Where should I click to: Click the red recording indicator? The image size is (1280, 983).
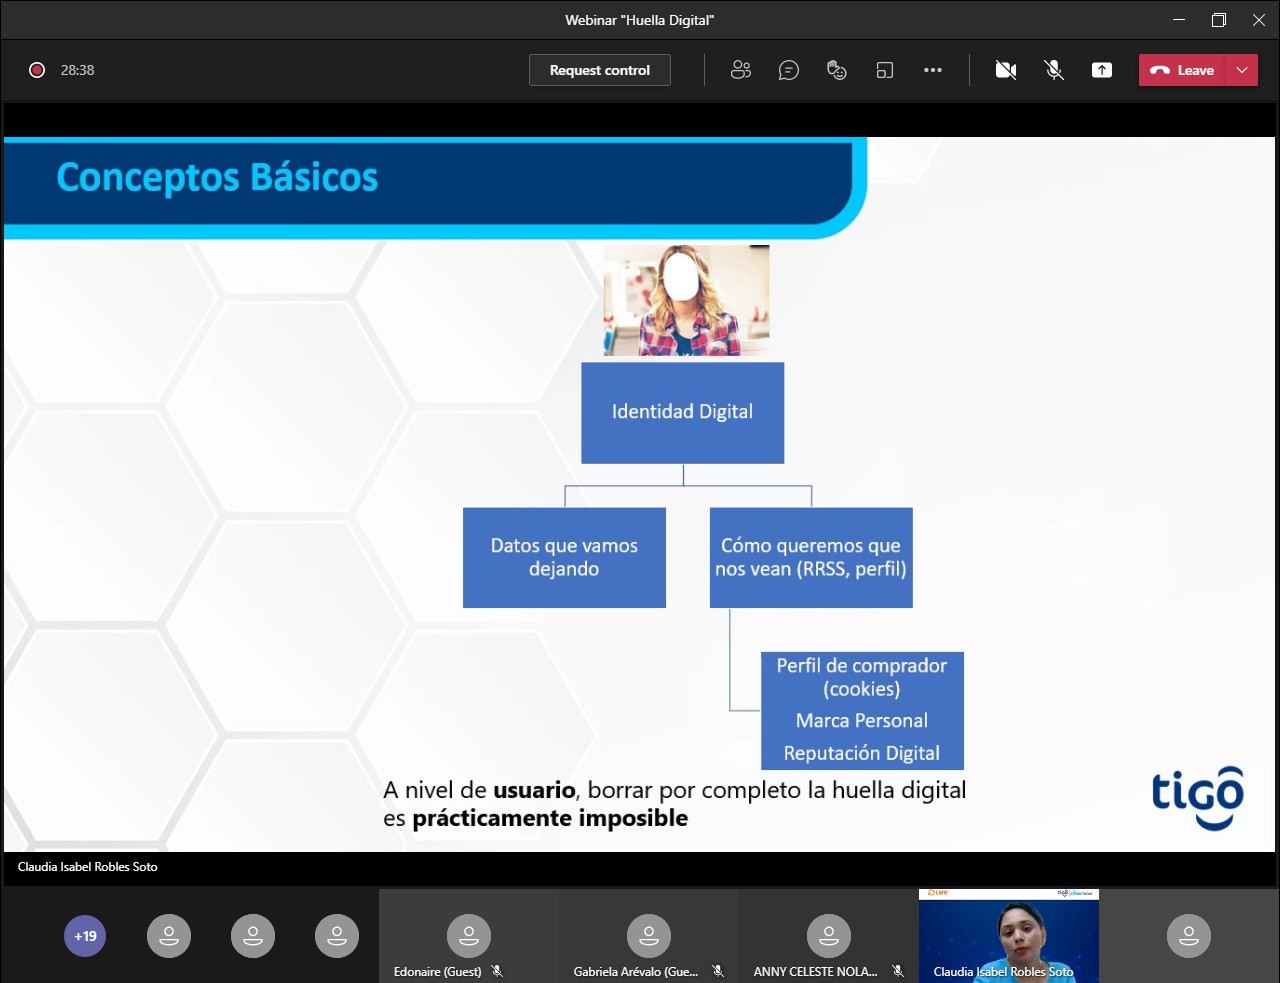point(37,70)
